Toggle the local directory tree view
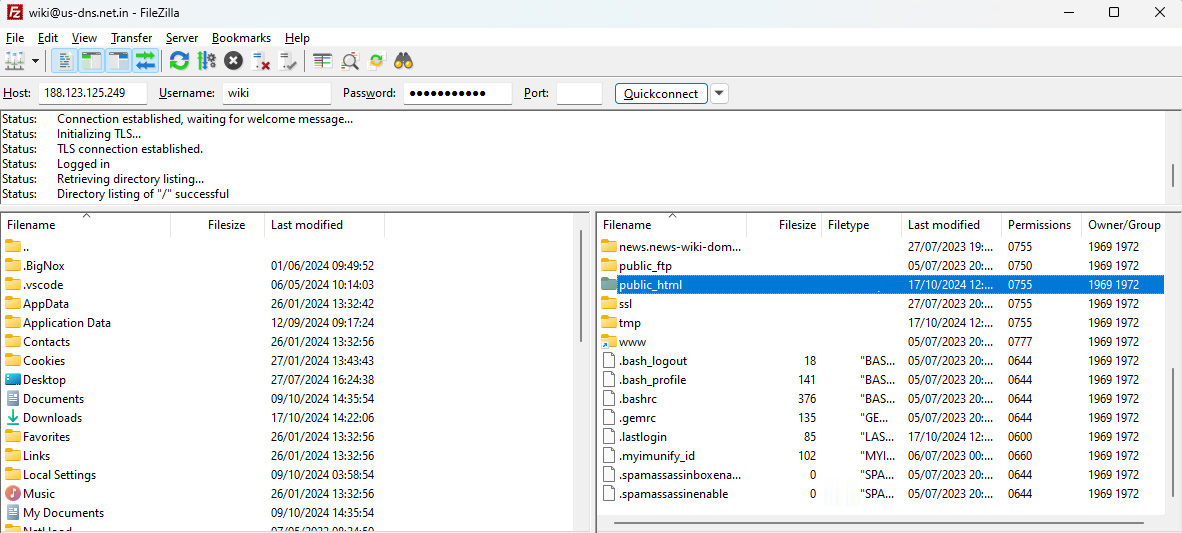This screenshot has height=533, width=1182. (92, 61)
